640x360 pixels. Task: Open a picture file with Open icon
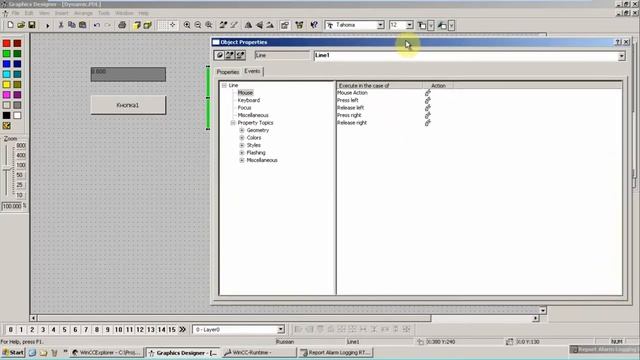coord(21,25)
